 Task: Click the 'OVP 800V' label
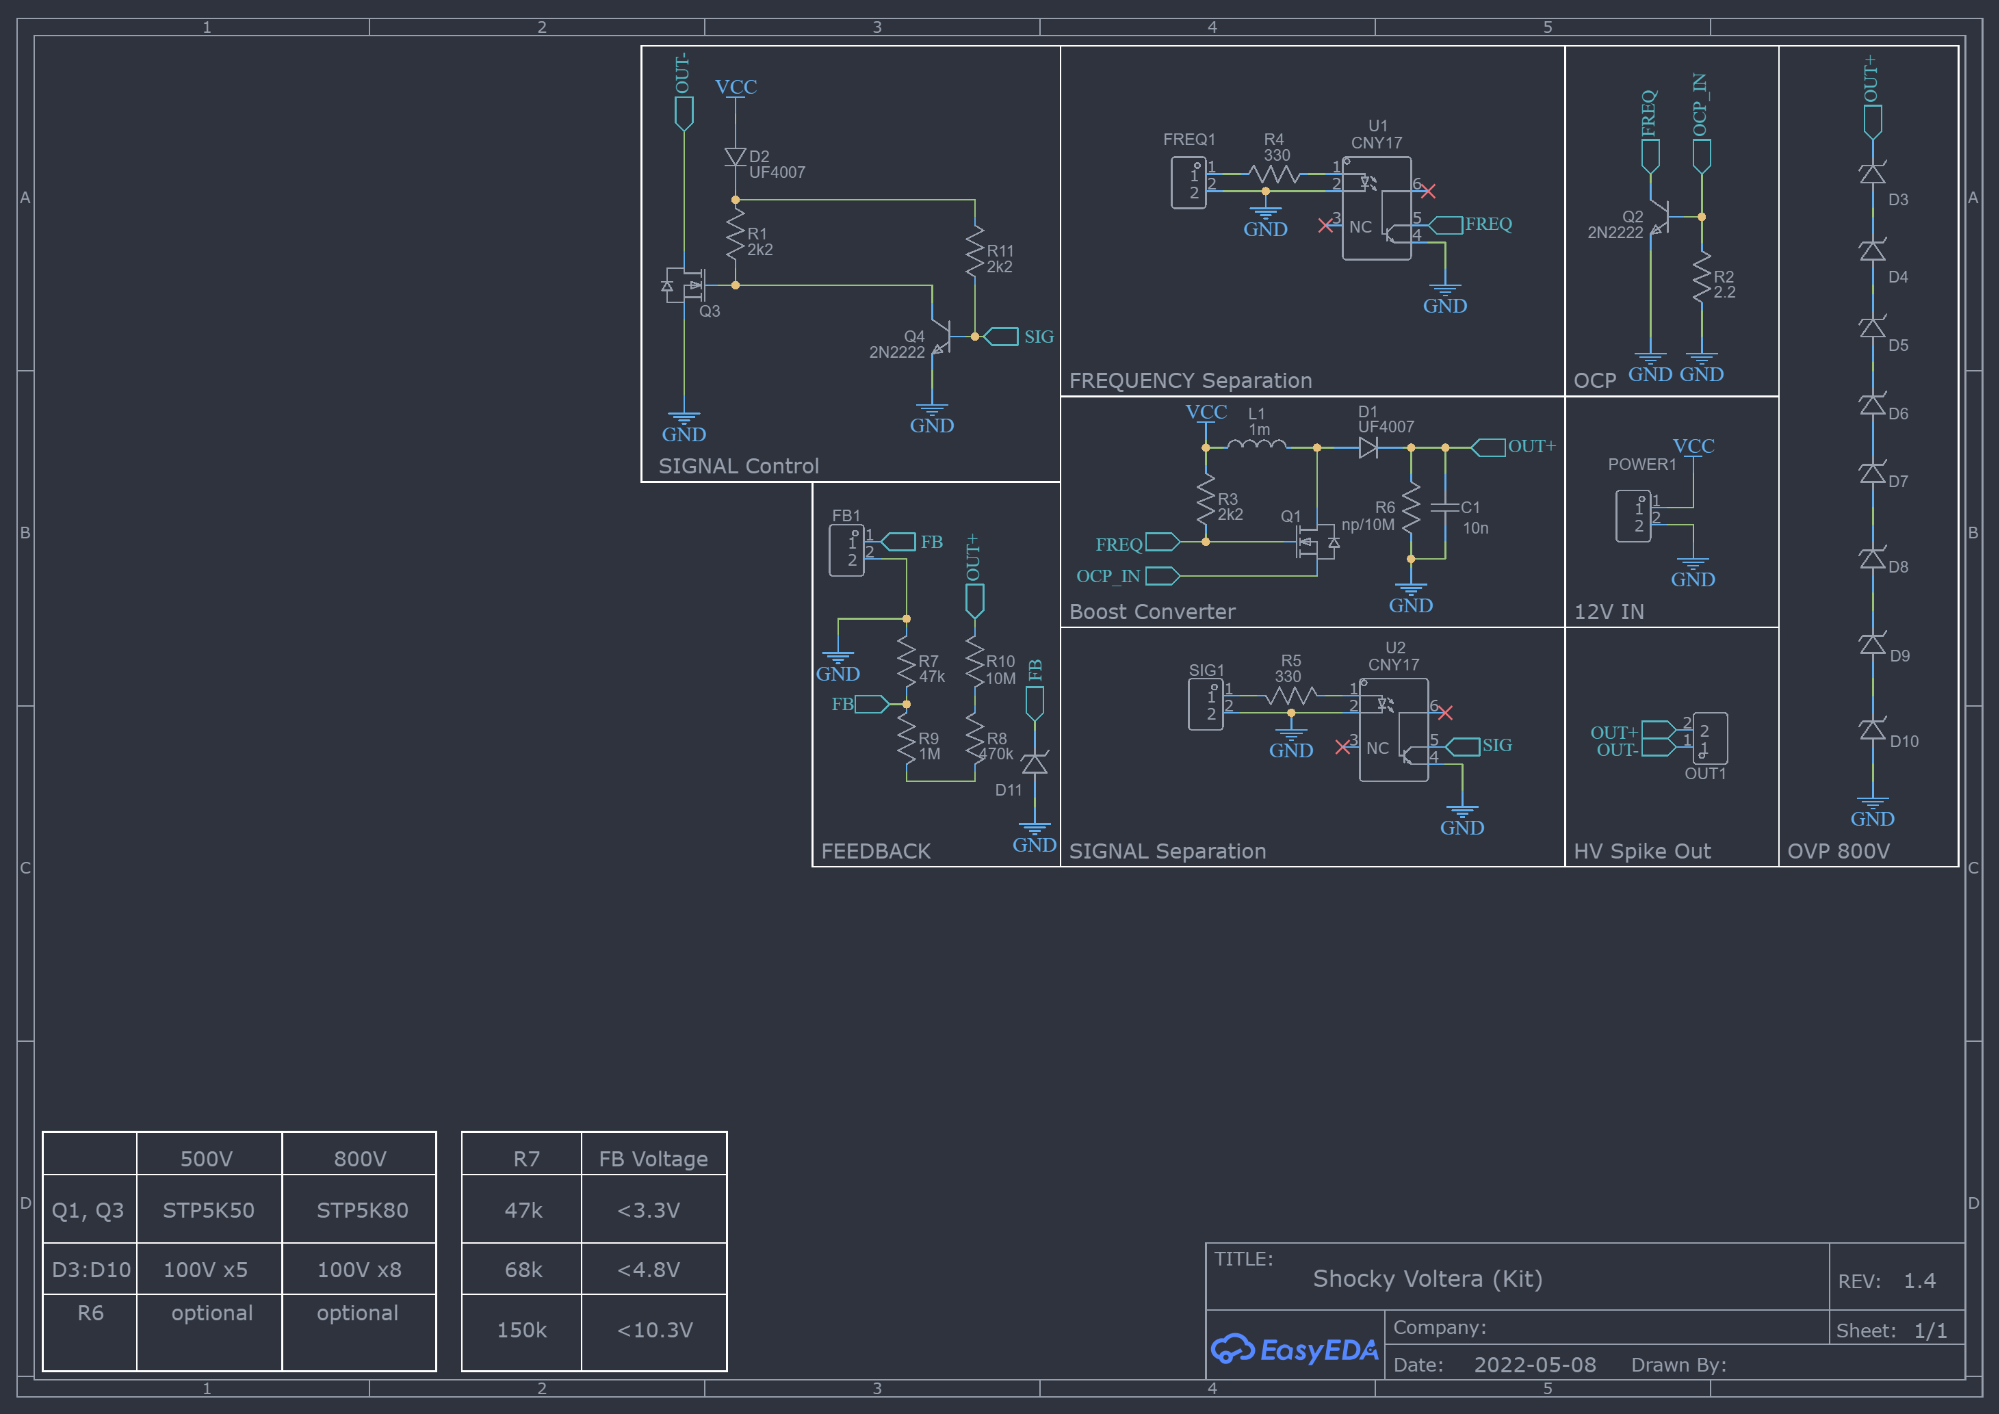point(1838,851)
